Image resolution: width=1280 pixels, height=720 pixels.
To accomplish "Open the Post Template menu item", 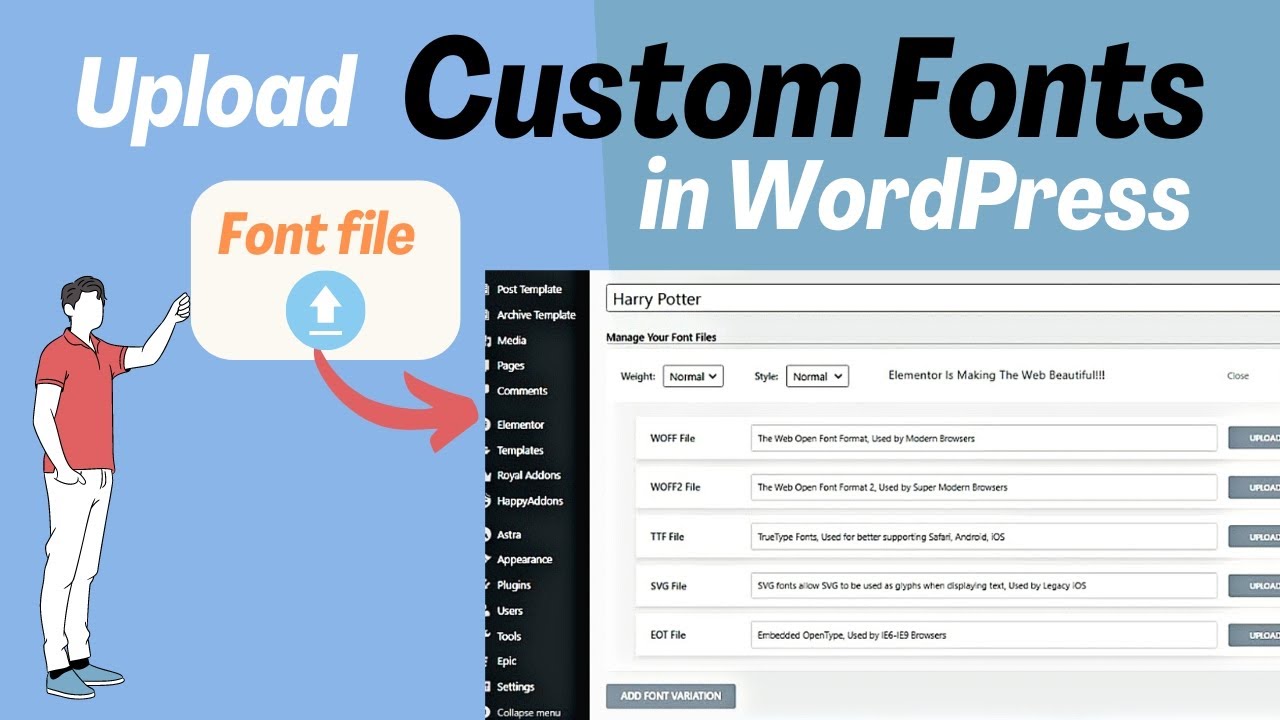I will 529,290.
